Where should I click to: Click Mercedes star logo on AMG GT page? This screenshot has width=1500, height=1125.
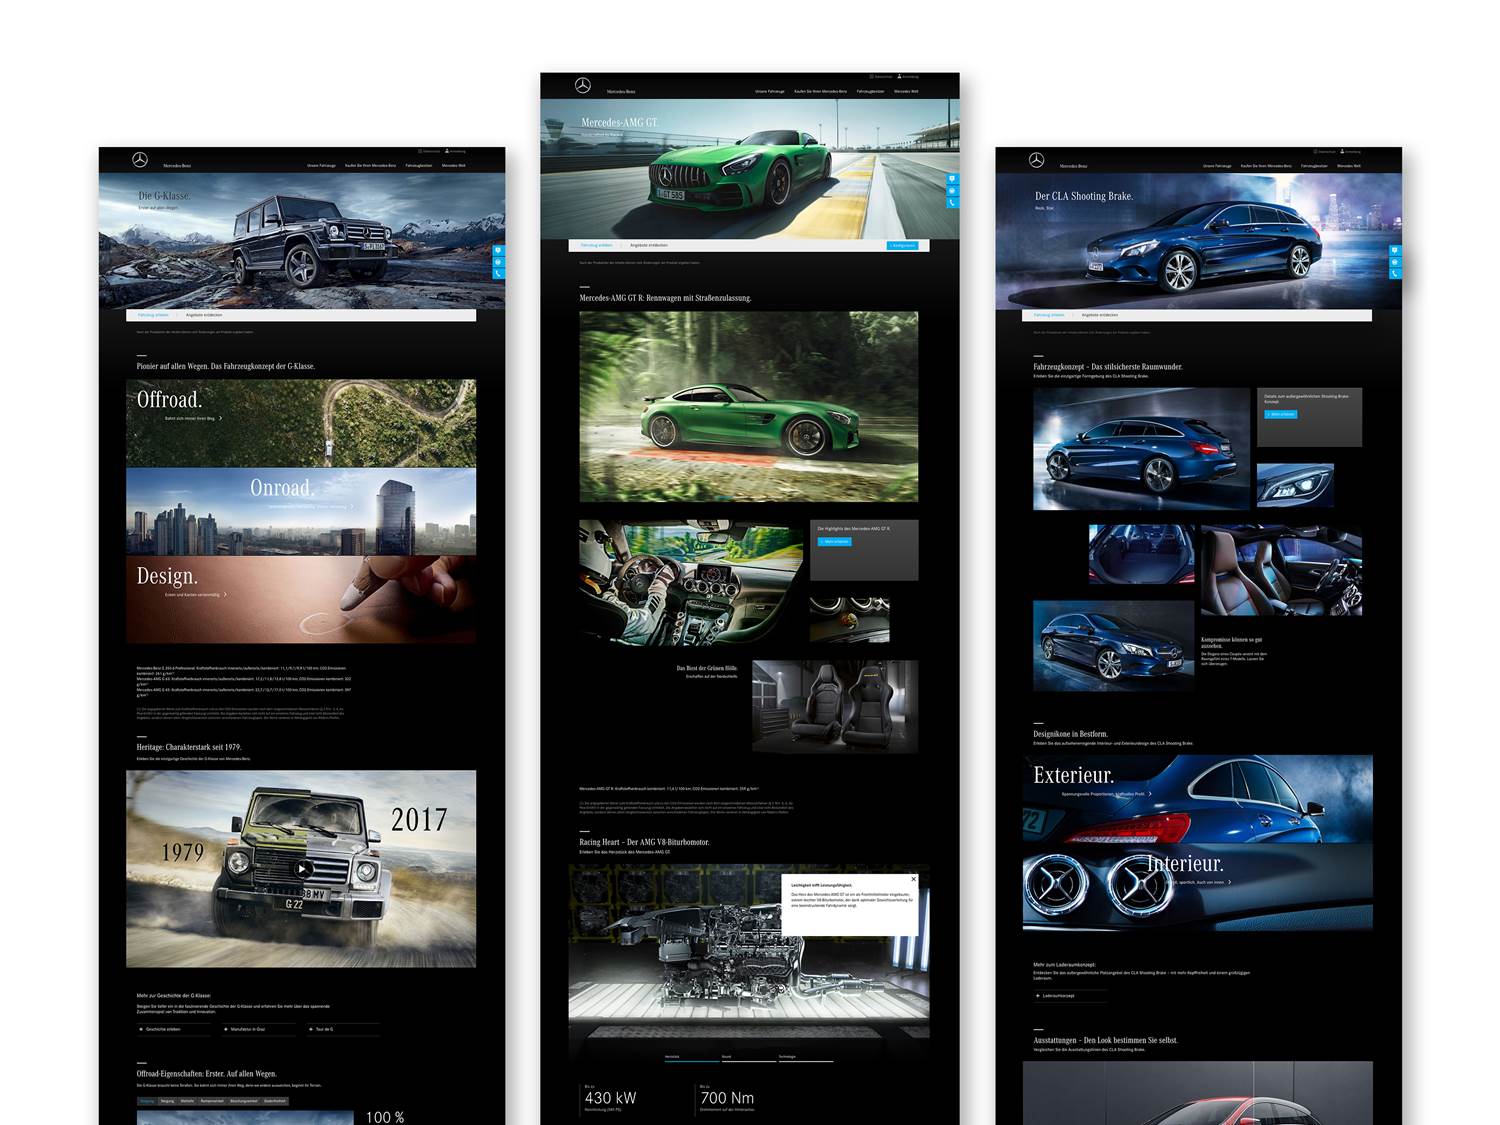click(583, 86)
